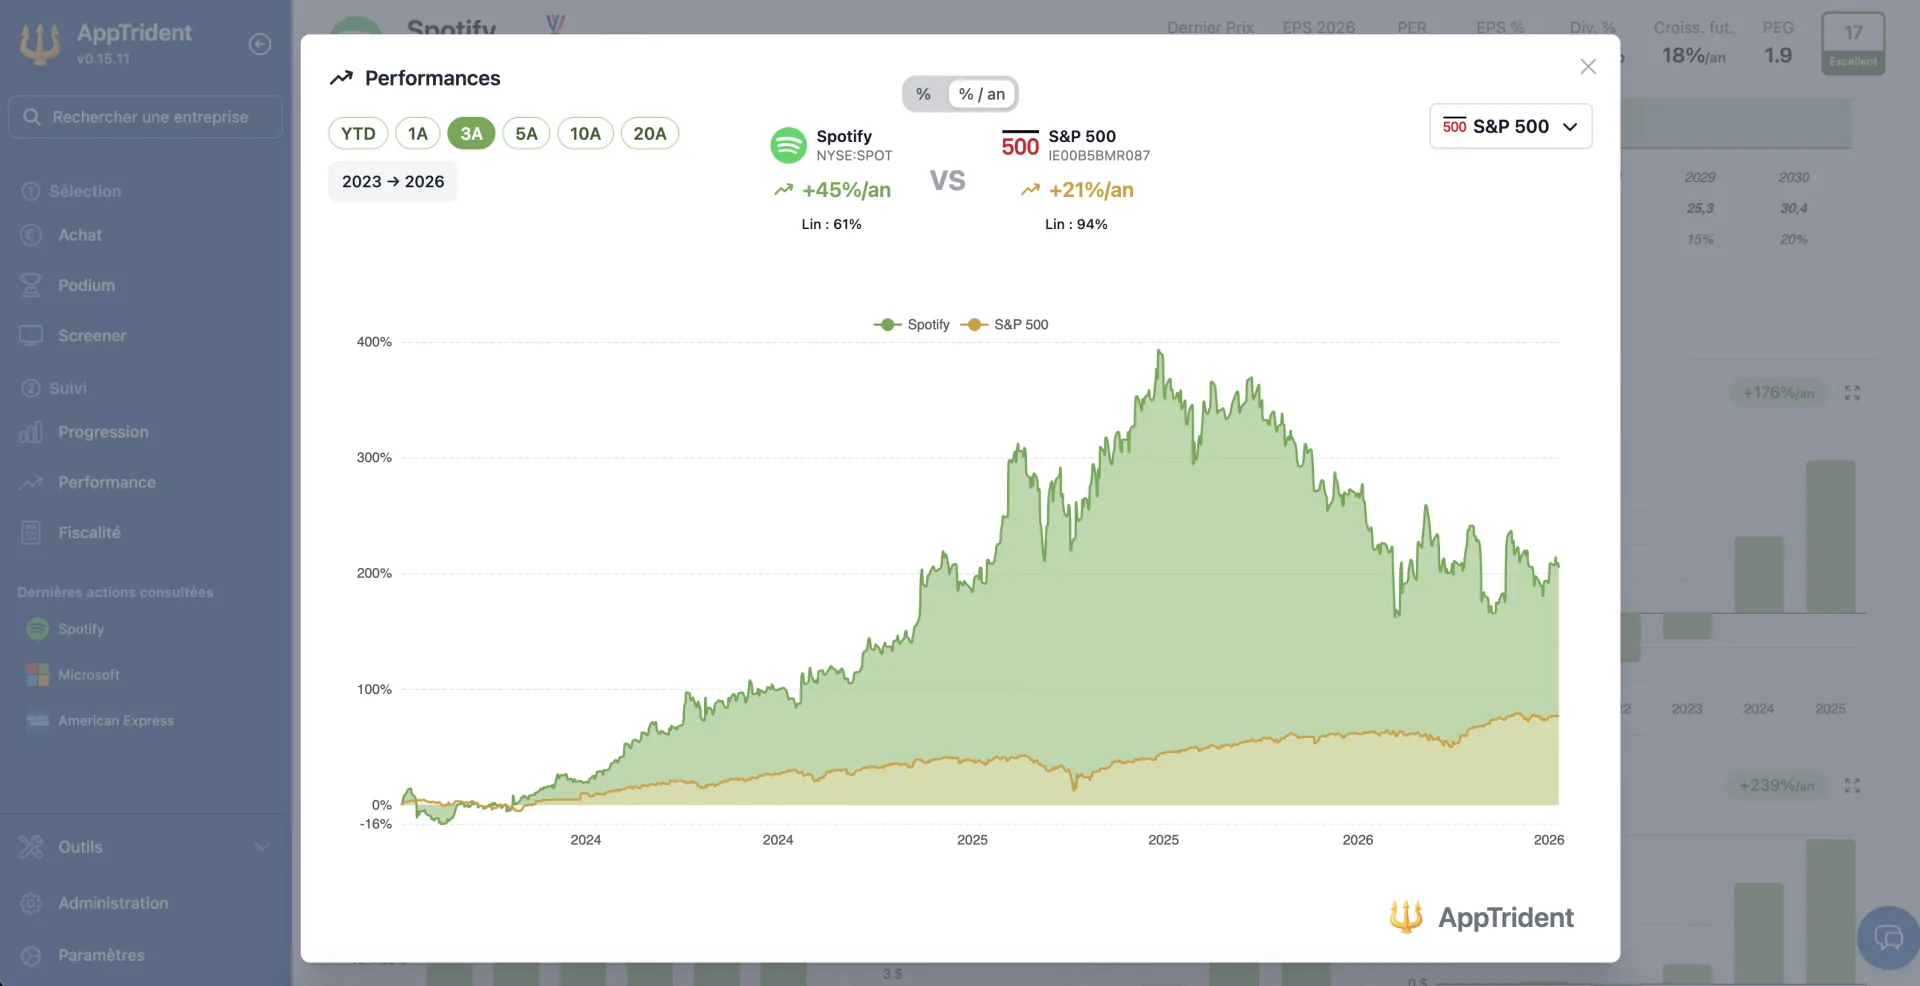This screenshot has height=986, width=1920.
Task: Click the Performances trend icon in title
Action: point(341,78)
